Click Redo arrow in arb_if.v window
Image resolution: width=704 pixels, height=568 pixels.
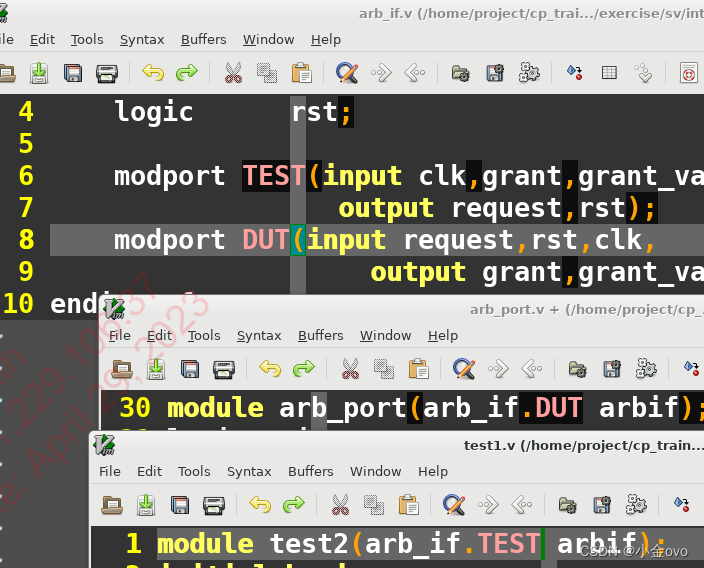[187, 72]
